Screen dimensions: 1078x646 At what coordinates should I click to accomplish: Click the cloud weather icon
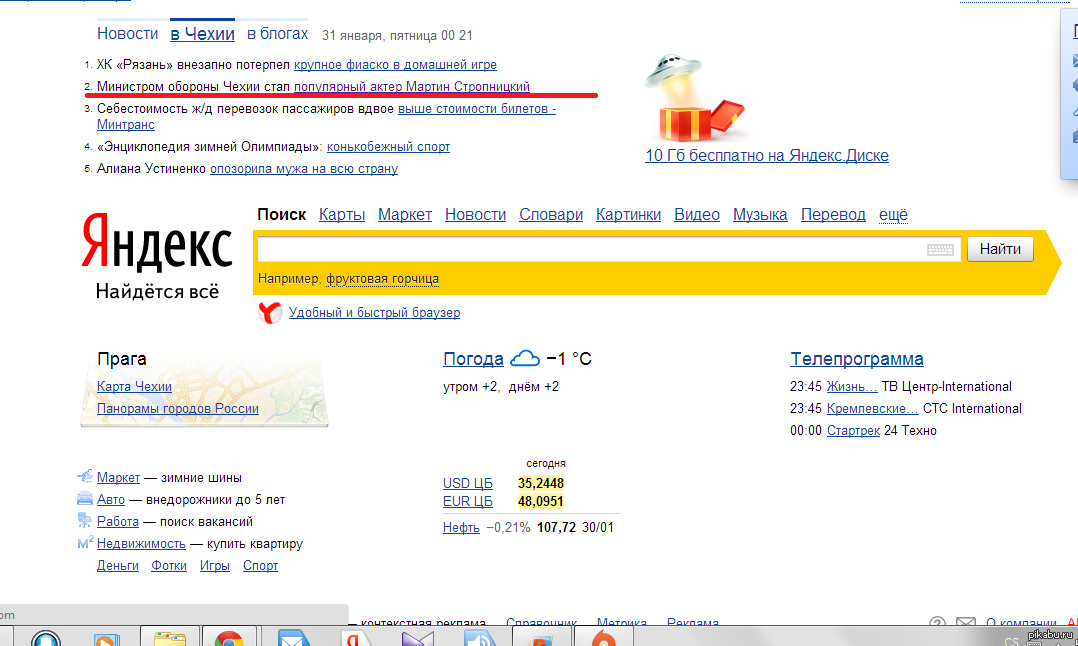coord(524,359)
